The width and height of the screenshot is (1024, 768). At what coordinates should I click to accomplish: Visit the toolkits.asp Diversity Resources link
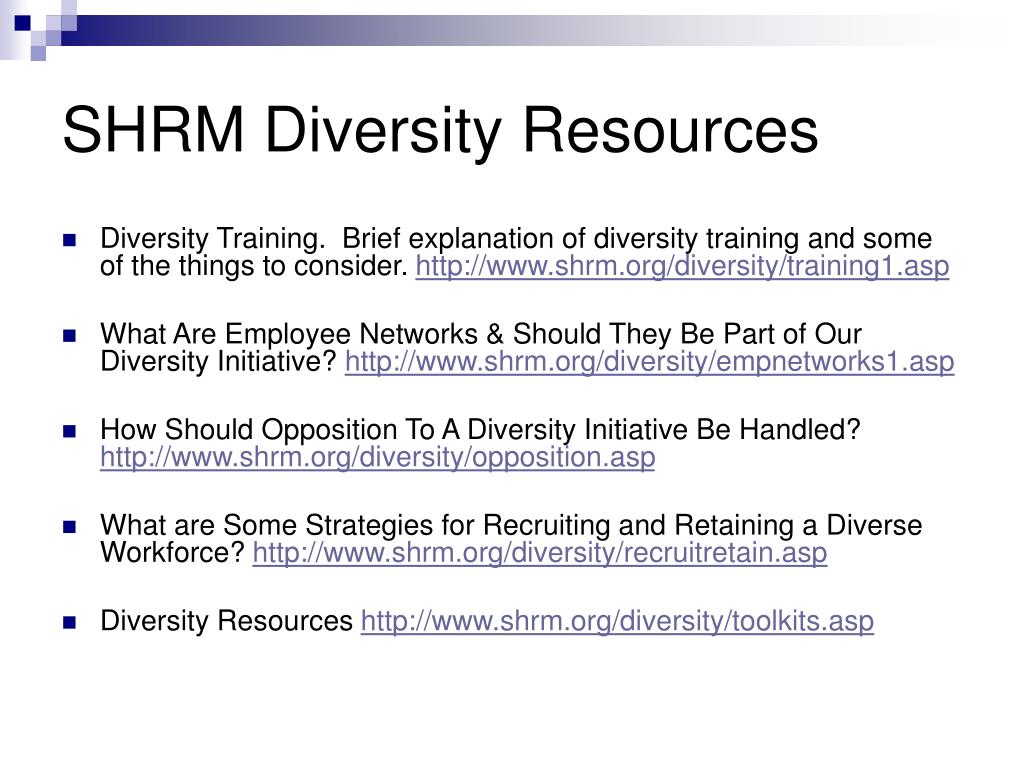coord(617,620)
